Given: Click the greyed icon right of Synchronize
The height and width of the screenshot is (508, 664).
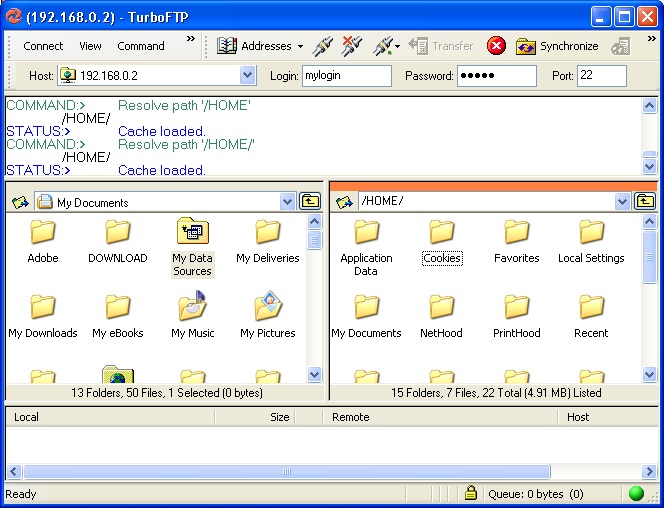Looking at the screenshot, I should (x=620, y=46).
